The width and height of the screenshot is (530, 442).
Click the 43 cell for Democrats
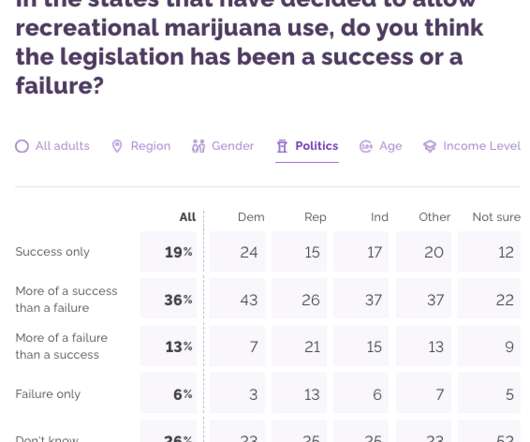pos(237,299)
